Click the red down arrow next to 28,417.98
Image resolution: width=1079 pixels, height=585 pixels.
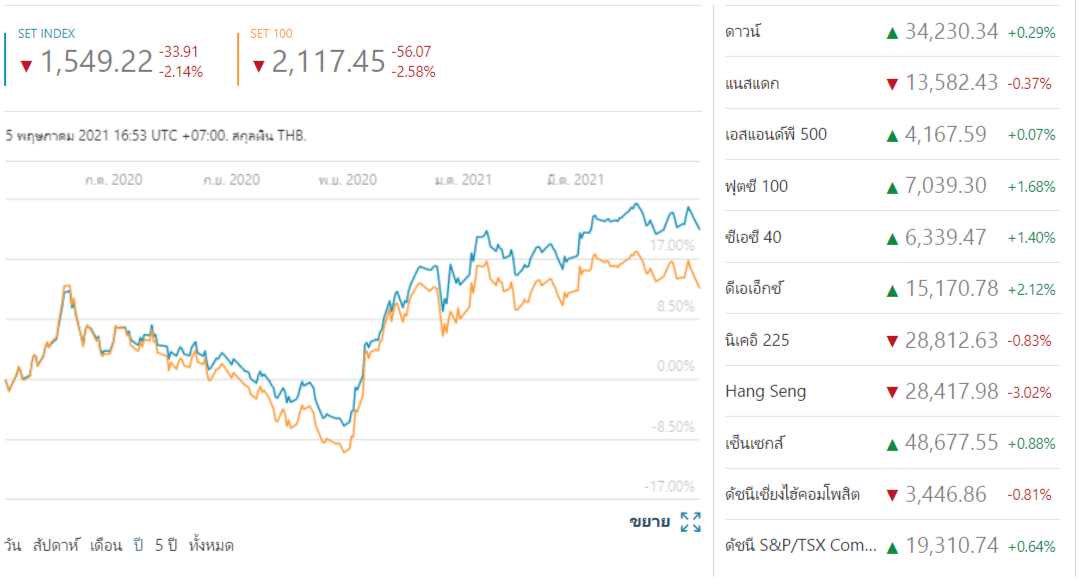pyautogui.click(x=892, y=392)
